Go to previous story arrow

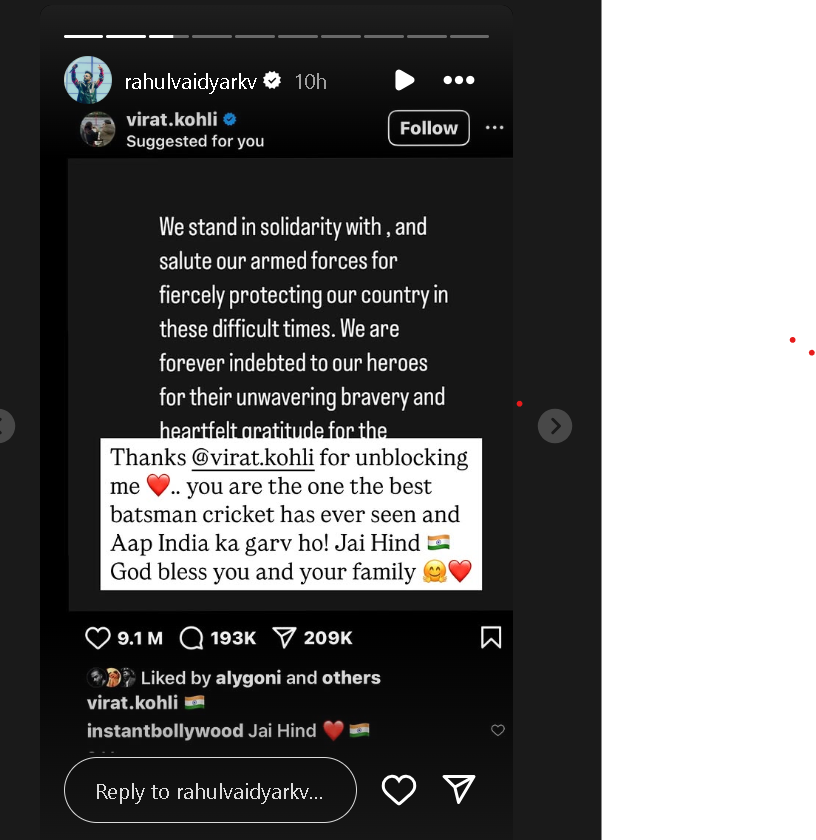[x=5, y=426]
